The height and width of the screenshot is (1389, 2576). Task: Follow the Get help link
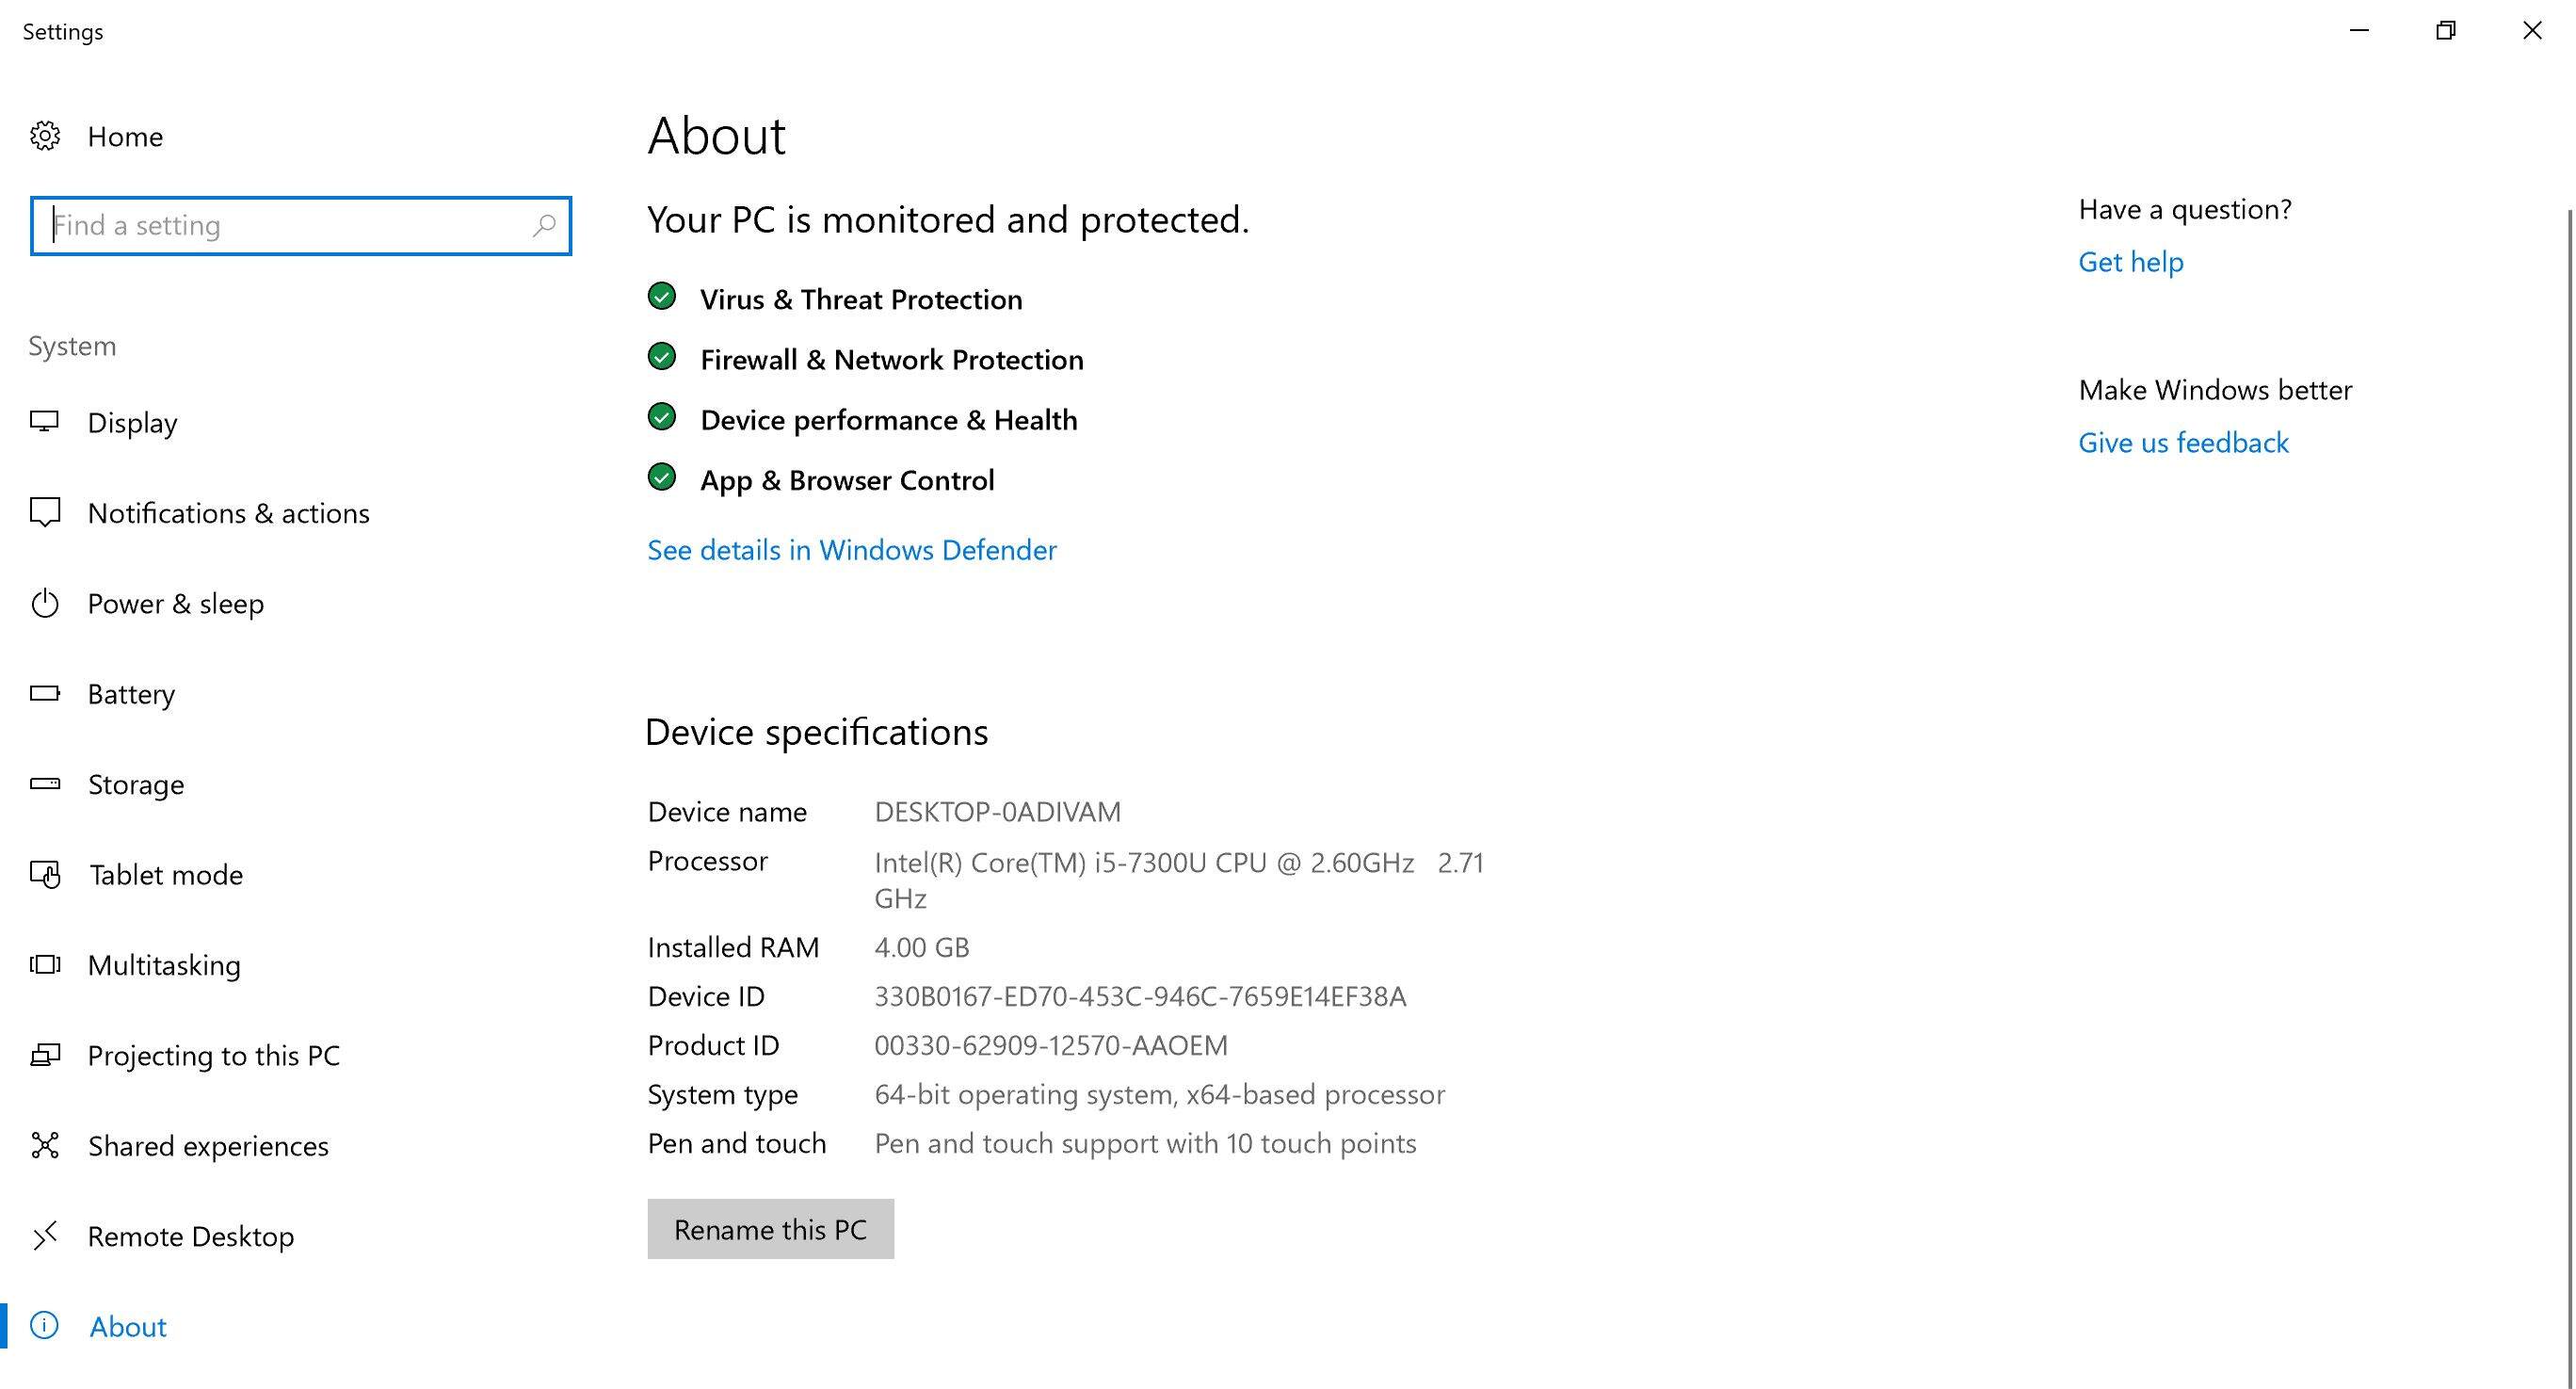[2130, 262]
